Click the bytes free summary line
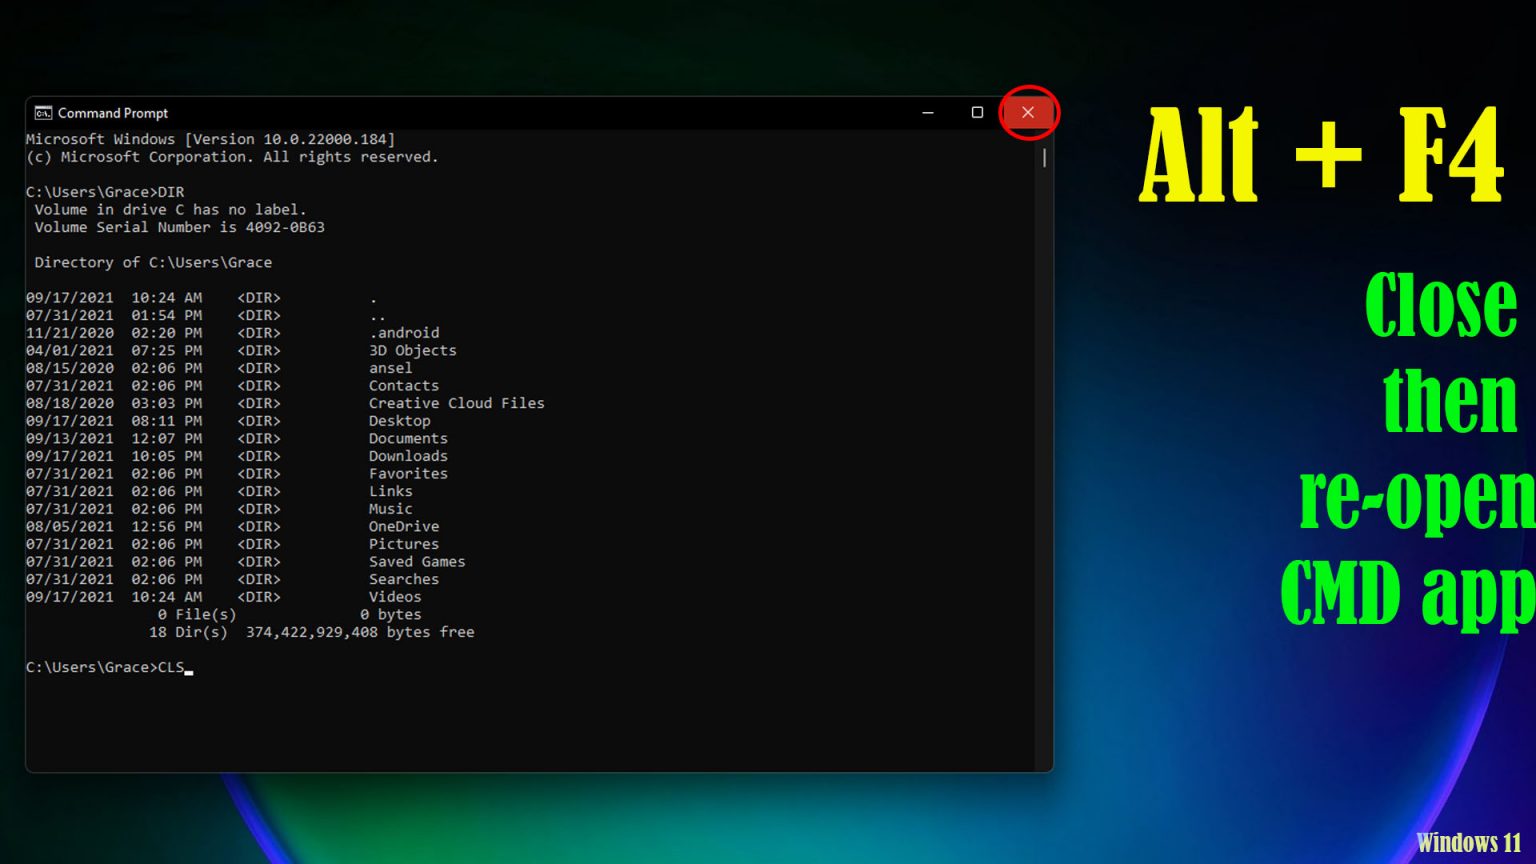Screen dimensions: 1536x864 click(311, 632)
